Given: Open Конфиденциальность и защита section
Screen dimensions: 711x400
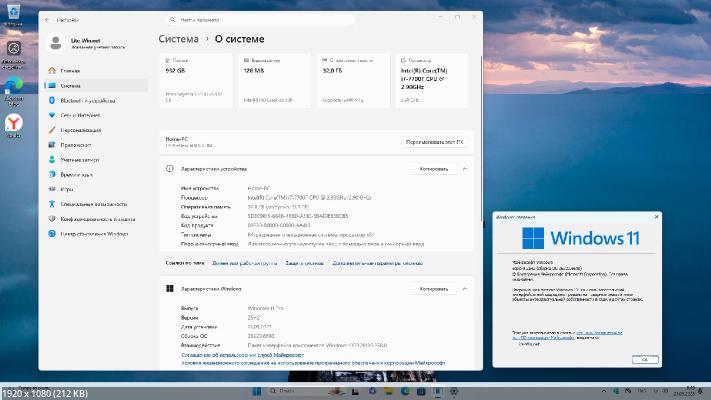Looking at the screenshot, I should tap(97, 218).
